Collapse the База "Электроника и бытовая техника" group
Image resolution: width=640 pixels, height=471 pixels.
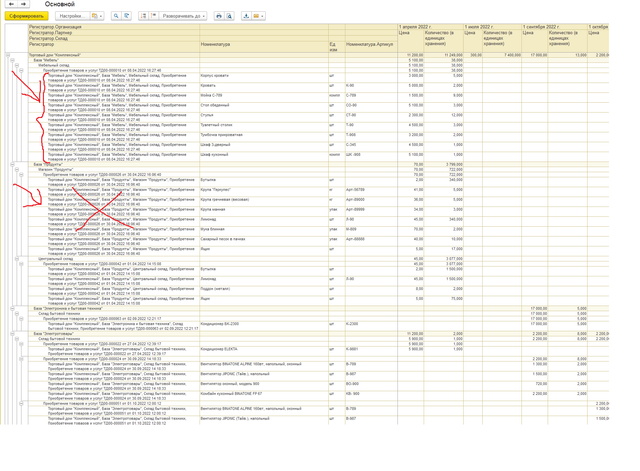click(x=12, y=309)
